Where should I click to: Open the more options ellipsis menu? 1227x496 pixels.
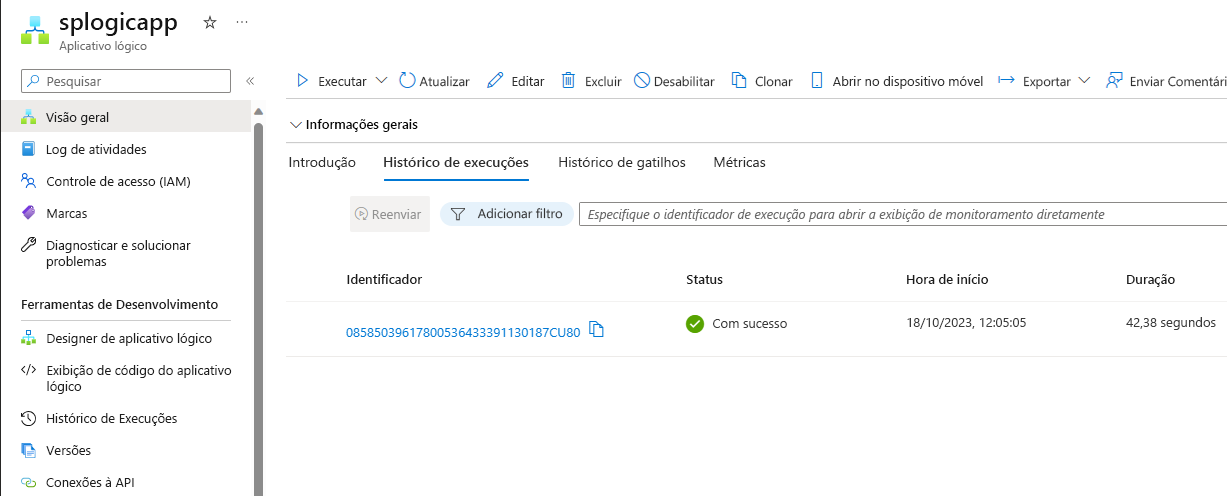[x=242, y=22]
